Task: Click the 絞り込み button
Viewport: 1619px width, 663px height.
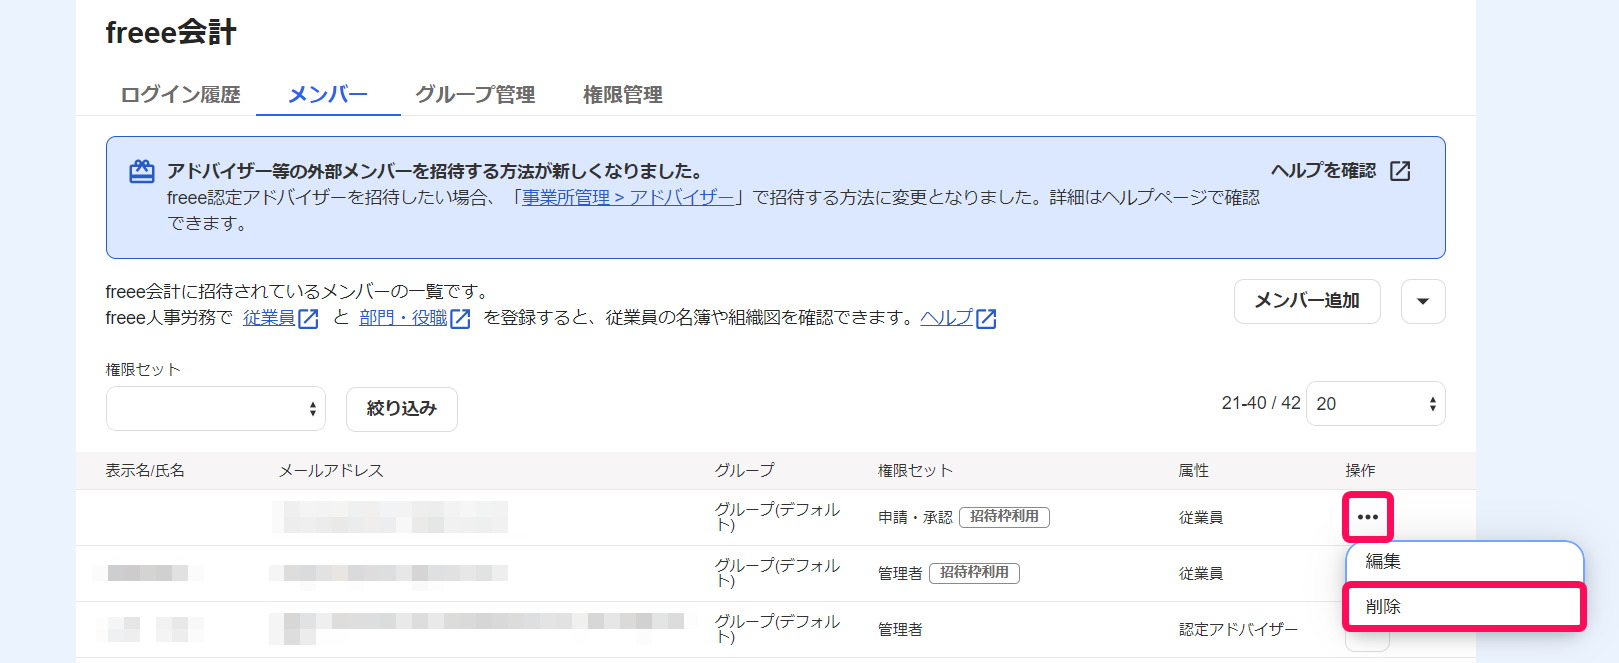Action: click(x=402, y=409)
